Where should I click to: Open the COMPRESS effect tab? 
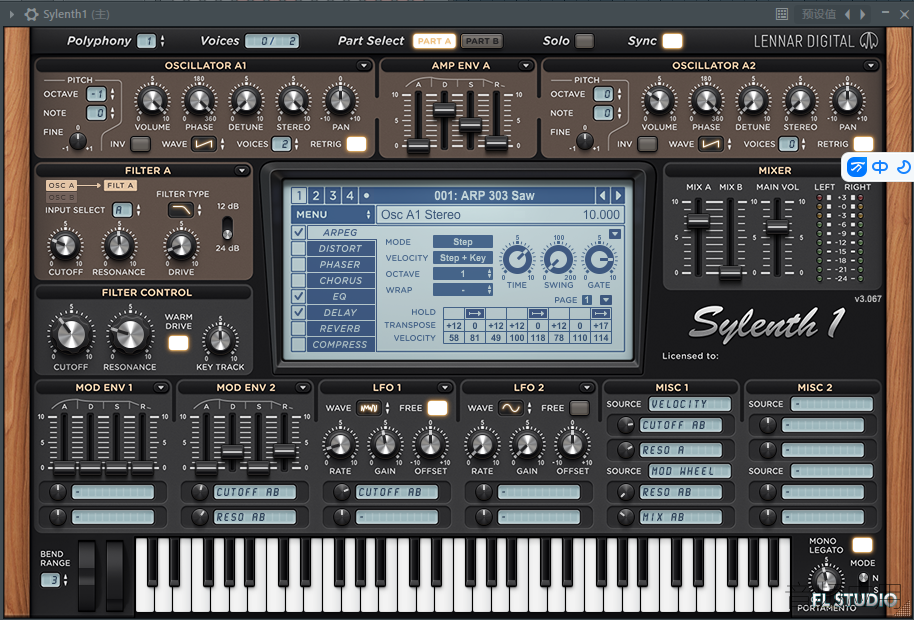[340, 344]
